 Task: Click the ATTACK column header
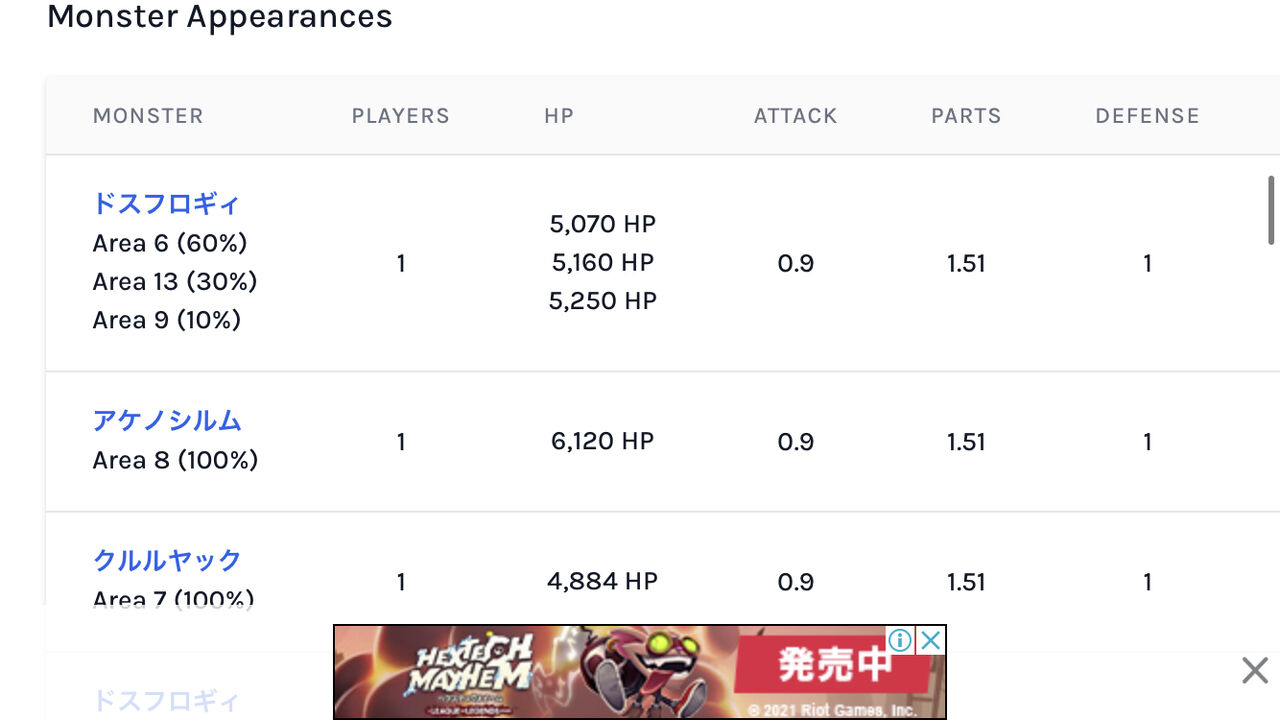pos(795,116)
